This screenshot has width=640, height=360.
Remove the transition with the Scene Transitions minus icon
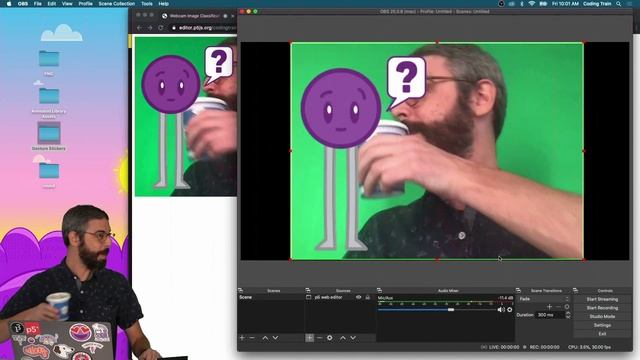558,307
